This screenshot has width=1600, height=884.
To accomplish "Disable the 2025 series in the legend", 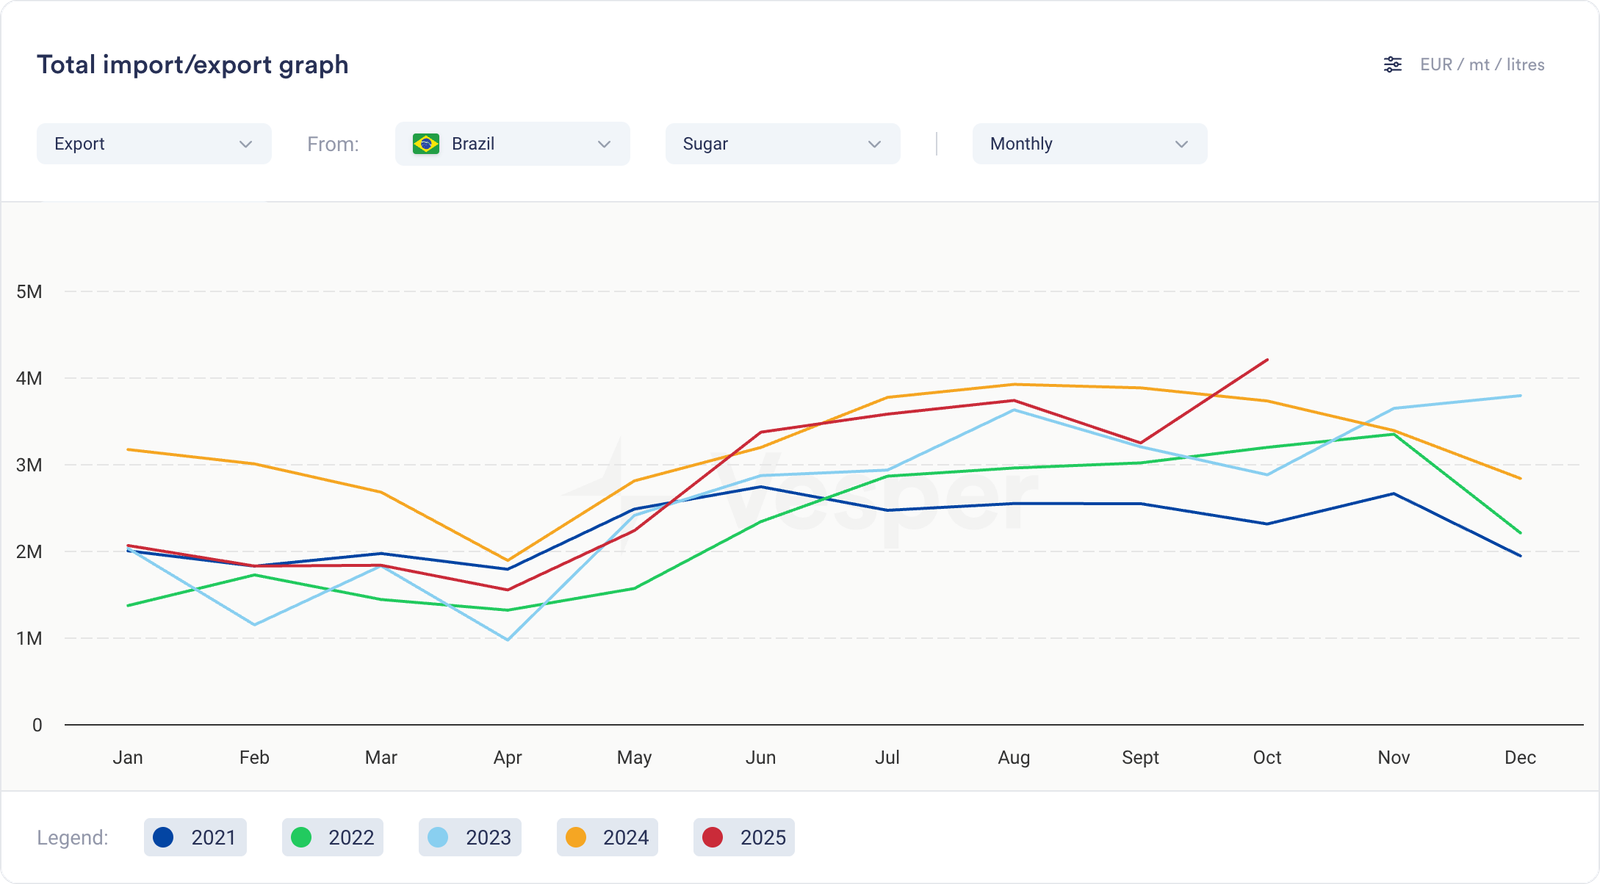I will click(x=744, y=837).
